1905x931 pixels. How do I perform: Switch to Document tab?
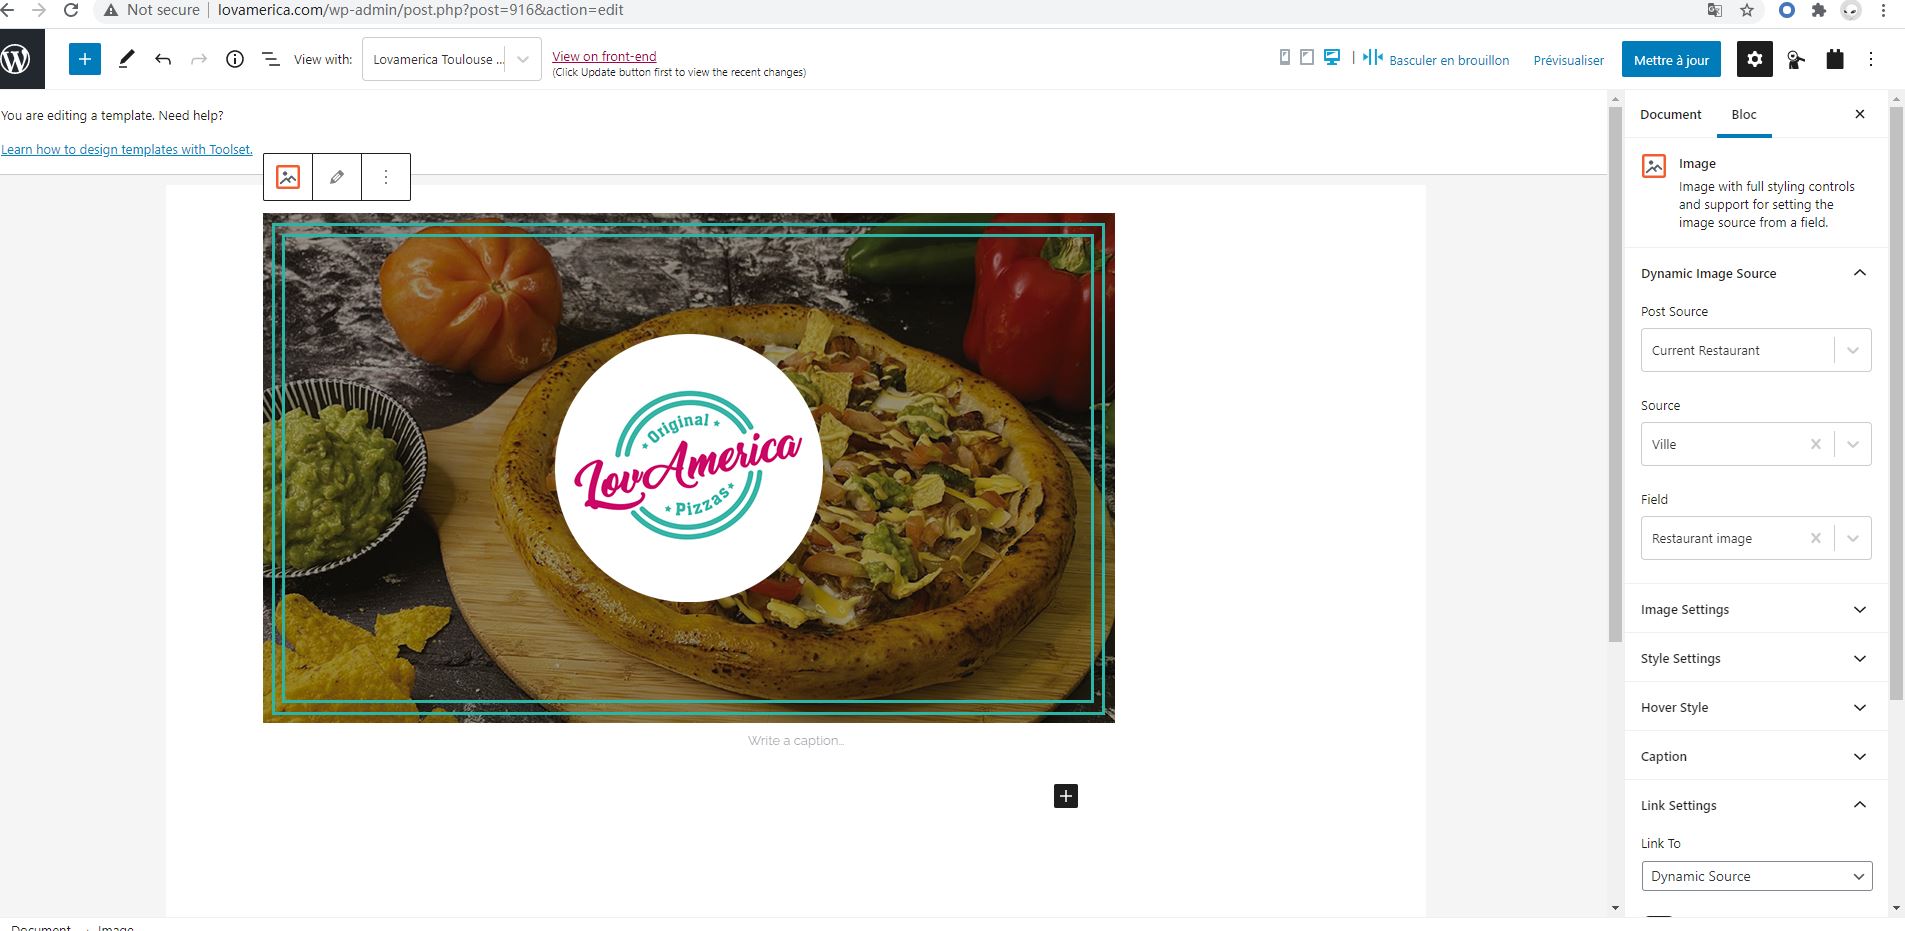[1670, 114]
